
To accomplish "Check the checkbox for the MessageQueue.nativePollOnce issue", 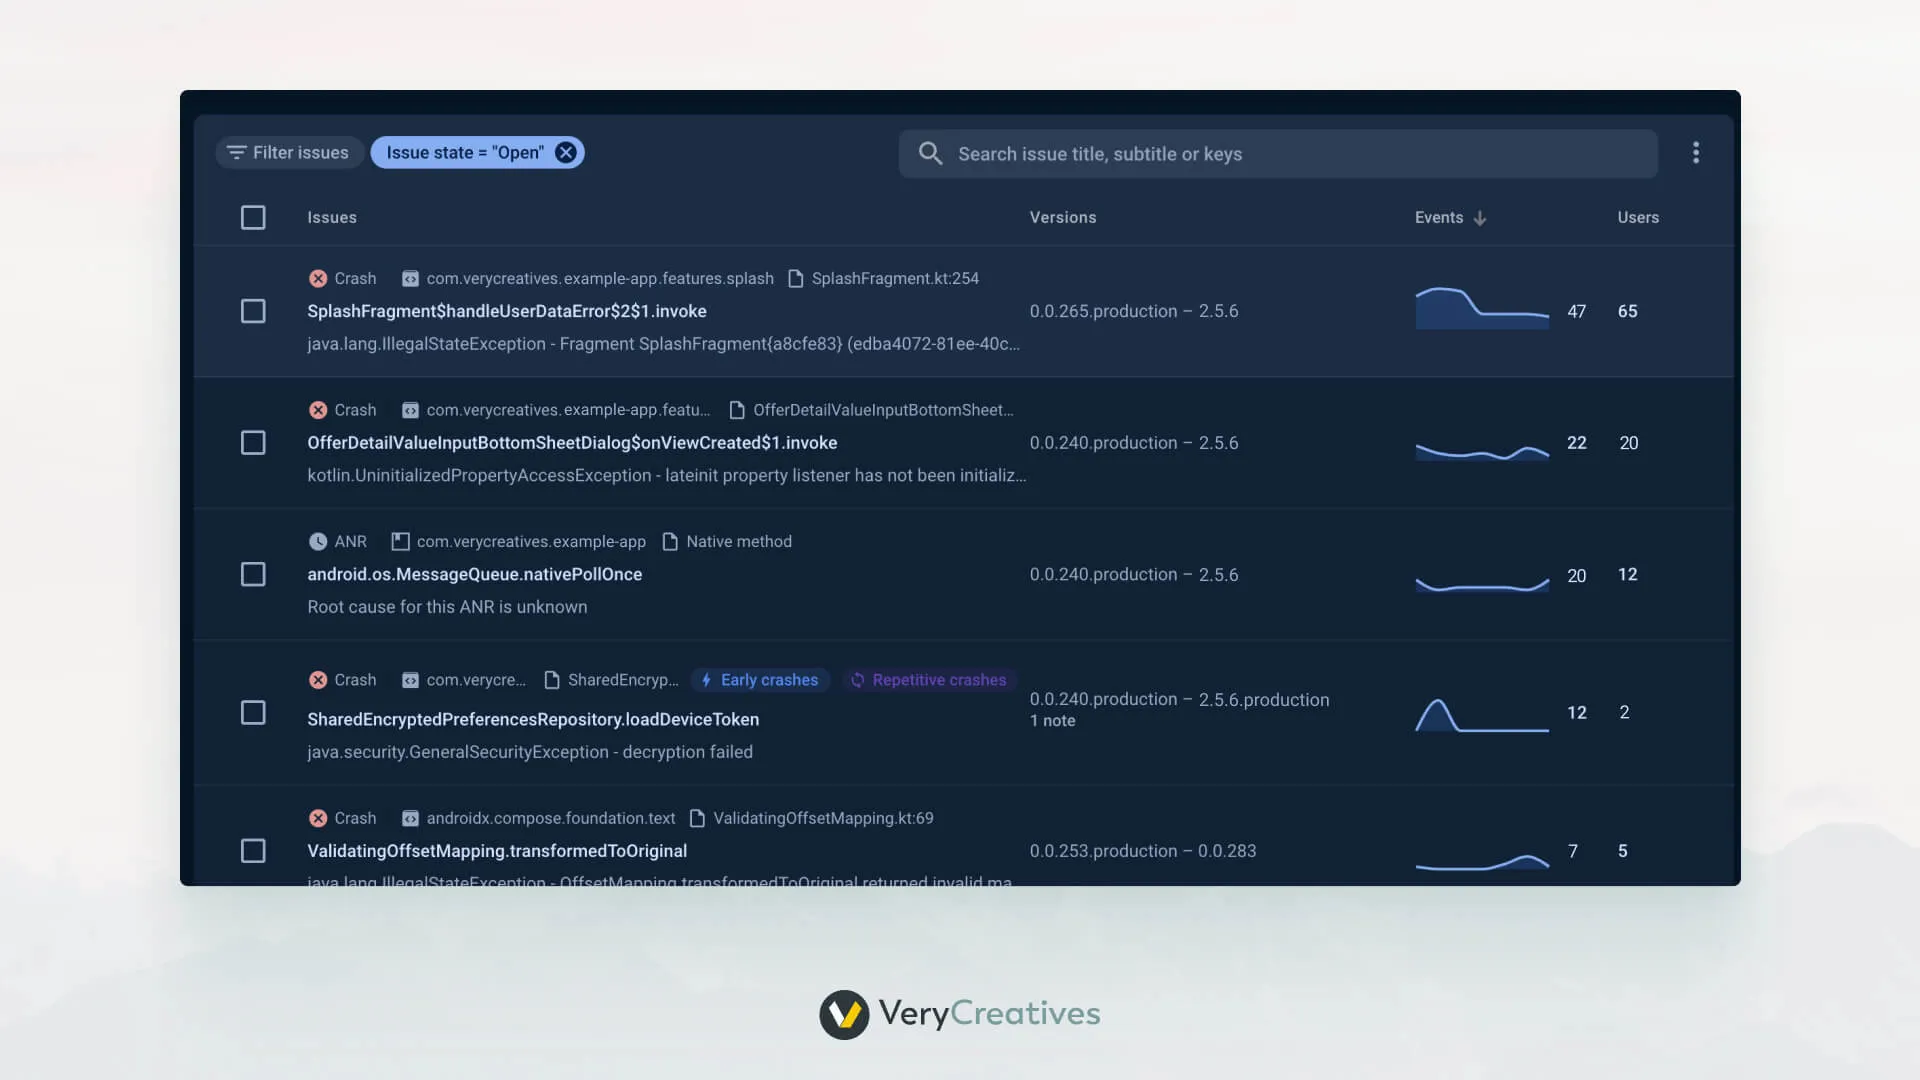I will (x=253, y=574).
